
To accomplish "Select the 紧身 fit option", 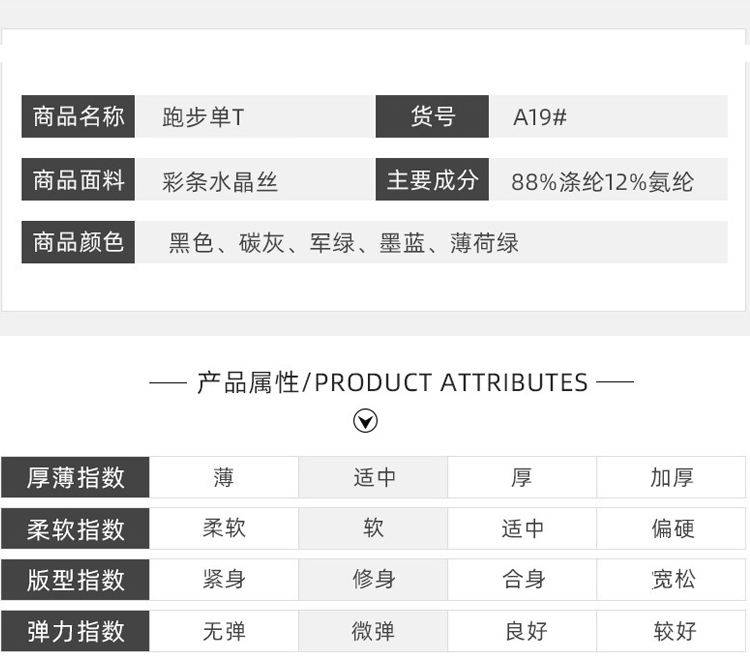I will coord(224,580).
